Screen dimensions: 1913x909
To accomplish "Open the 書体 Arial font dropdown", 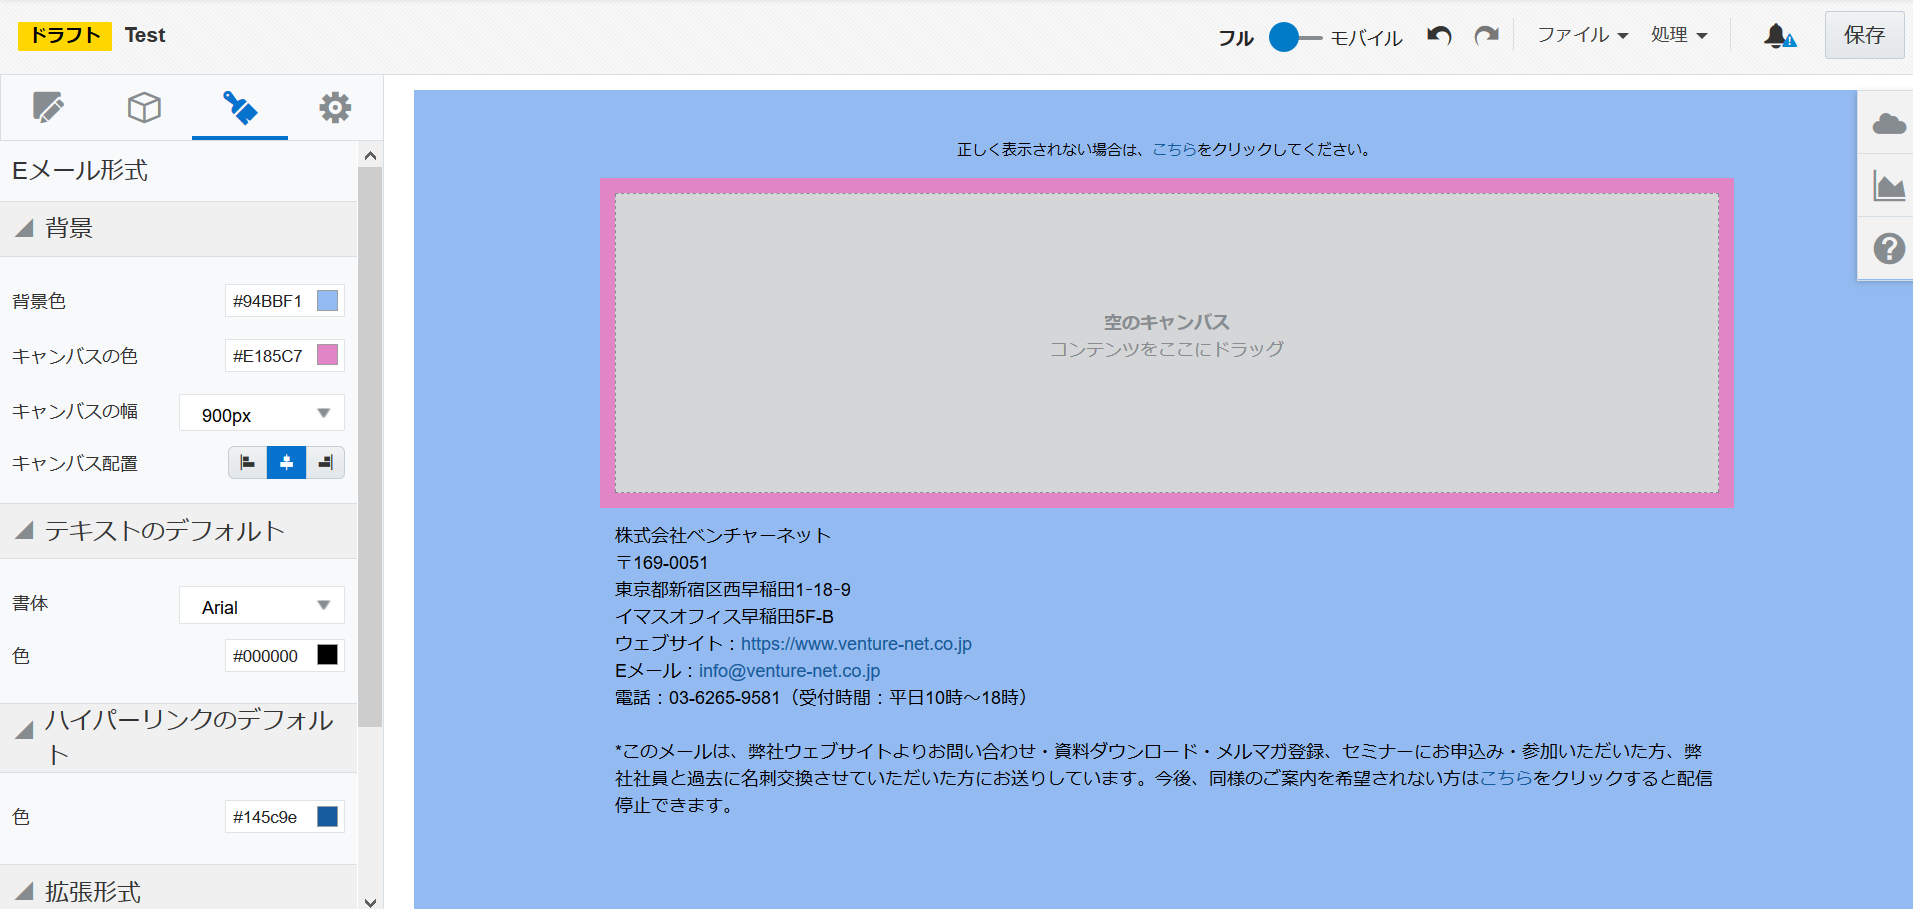I will 262,606.
